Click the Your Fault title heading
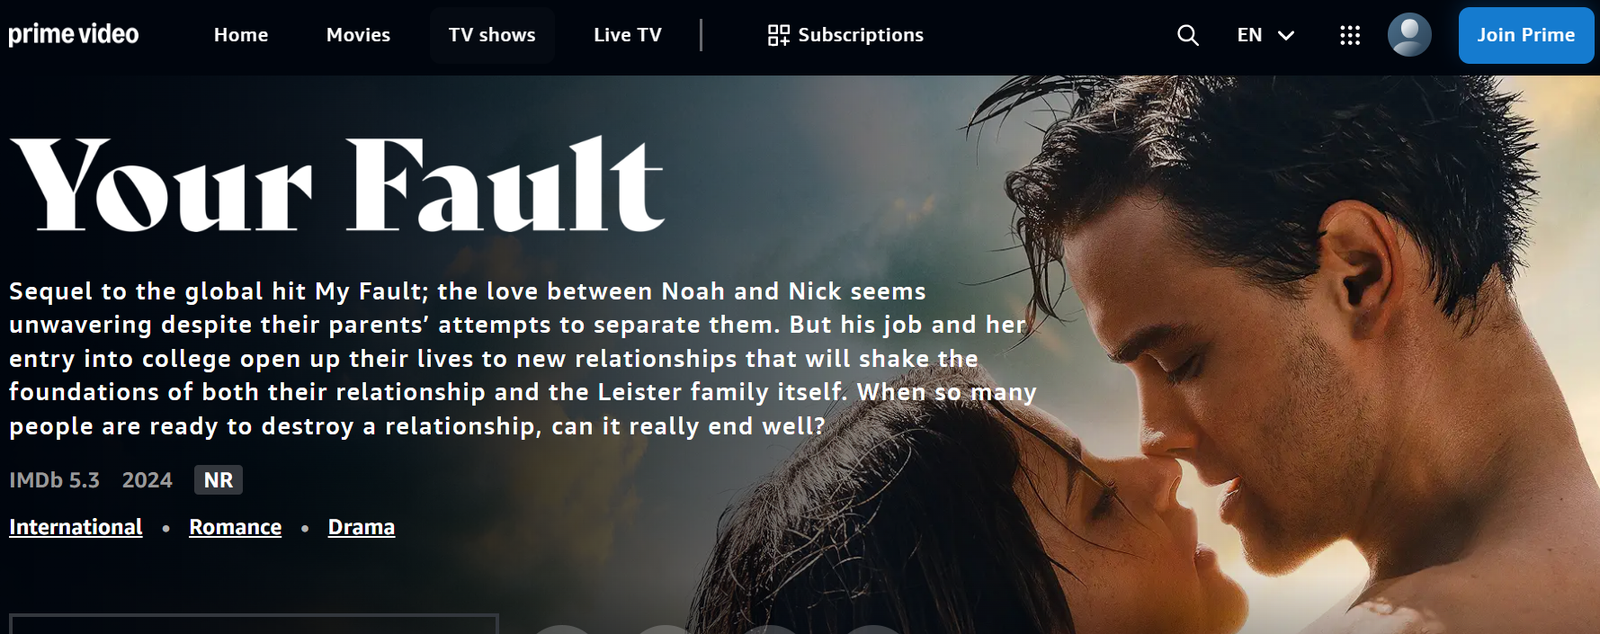1600x634 pixels. click(x=338, y=185)
